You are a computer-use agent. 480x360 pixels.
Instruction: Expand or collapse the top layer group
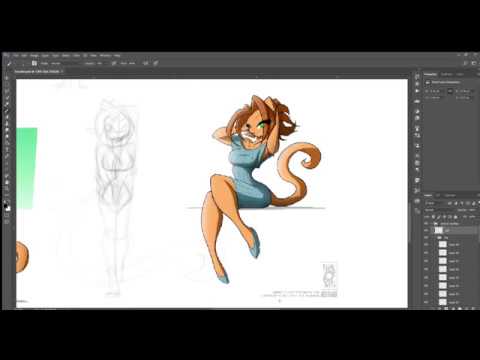(433, 224)
